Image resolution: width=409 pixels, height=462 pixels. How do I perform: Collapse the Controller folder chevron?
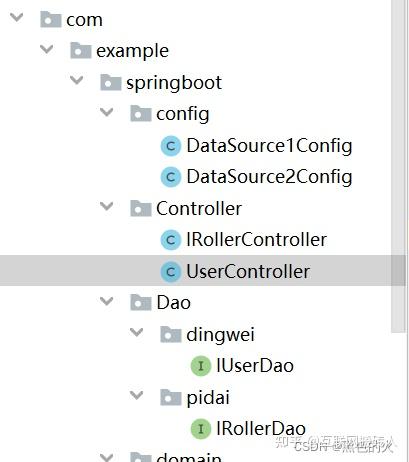[107, 206]
